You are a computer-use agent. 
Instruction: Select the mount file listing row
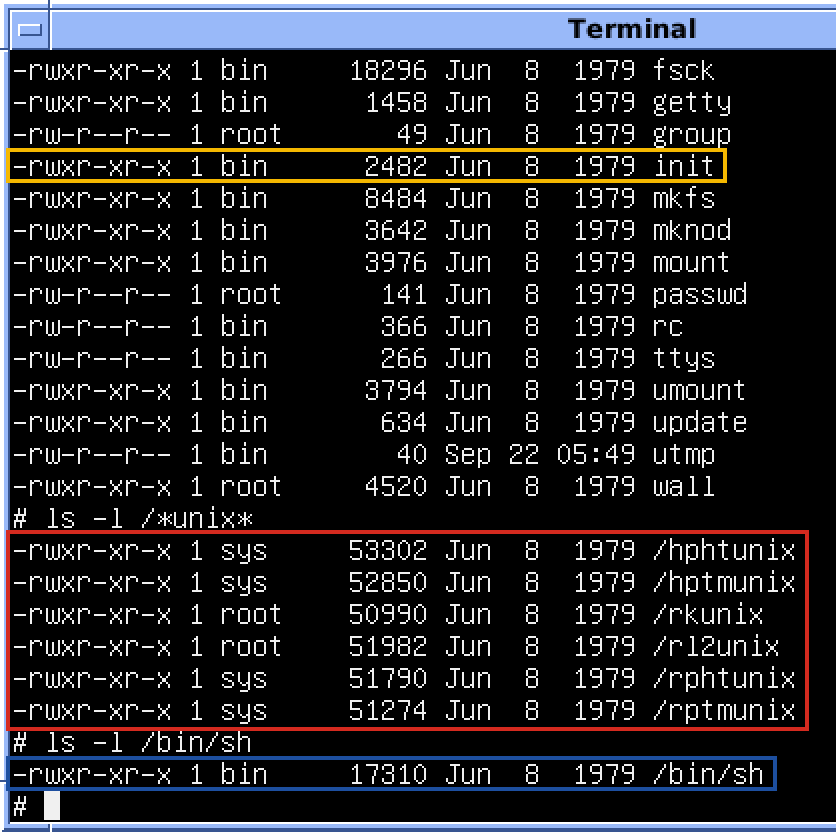(371, 263)
